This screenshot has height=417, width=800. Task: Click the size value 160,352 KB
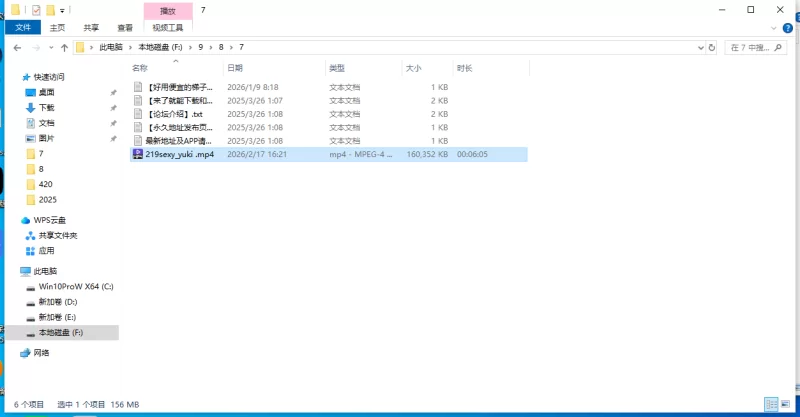pyautogui.click(x=427, y=154)
